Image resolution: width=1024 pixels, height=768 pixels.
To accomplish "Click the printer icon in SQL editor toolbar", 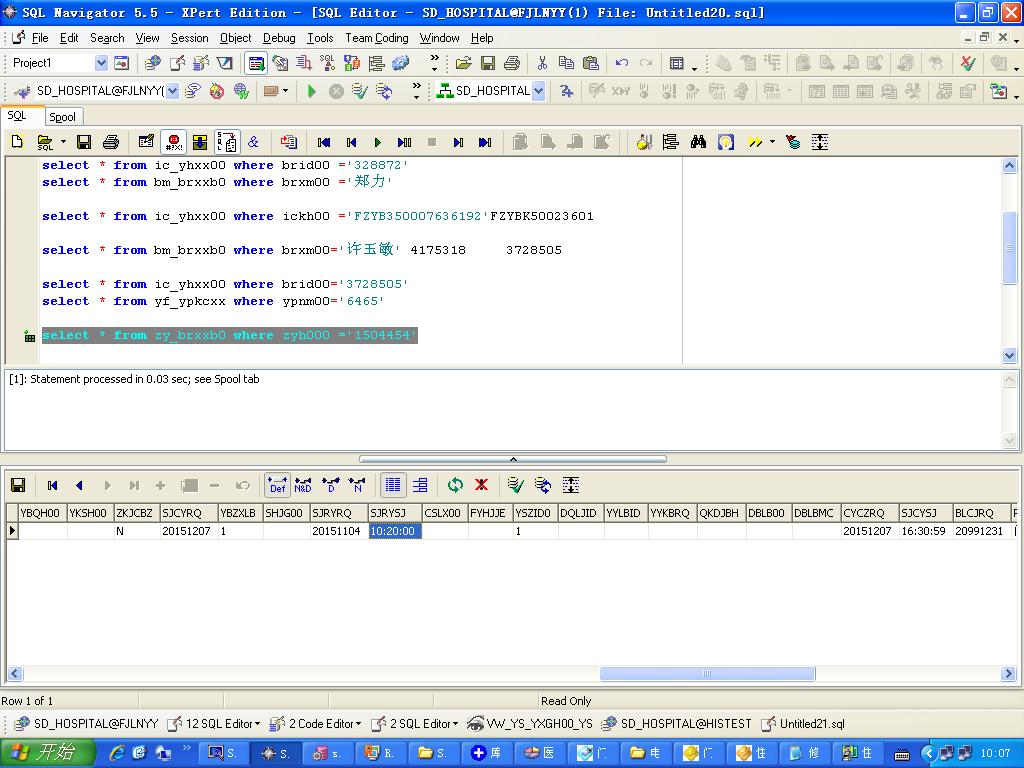I will 111,142.
